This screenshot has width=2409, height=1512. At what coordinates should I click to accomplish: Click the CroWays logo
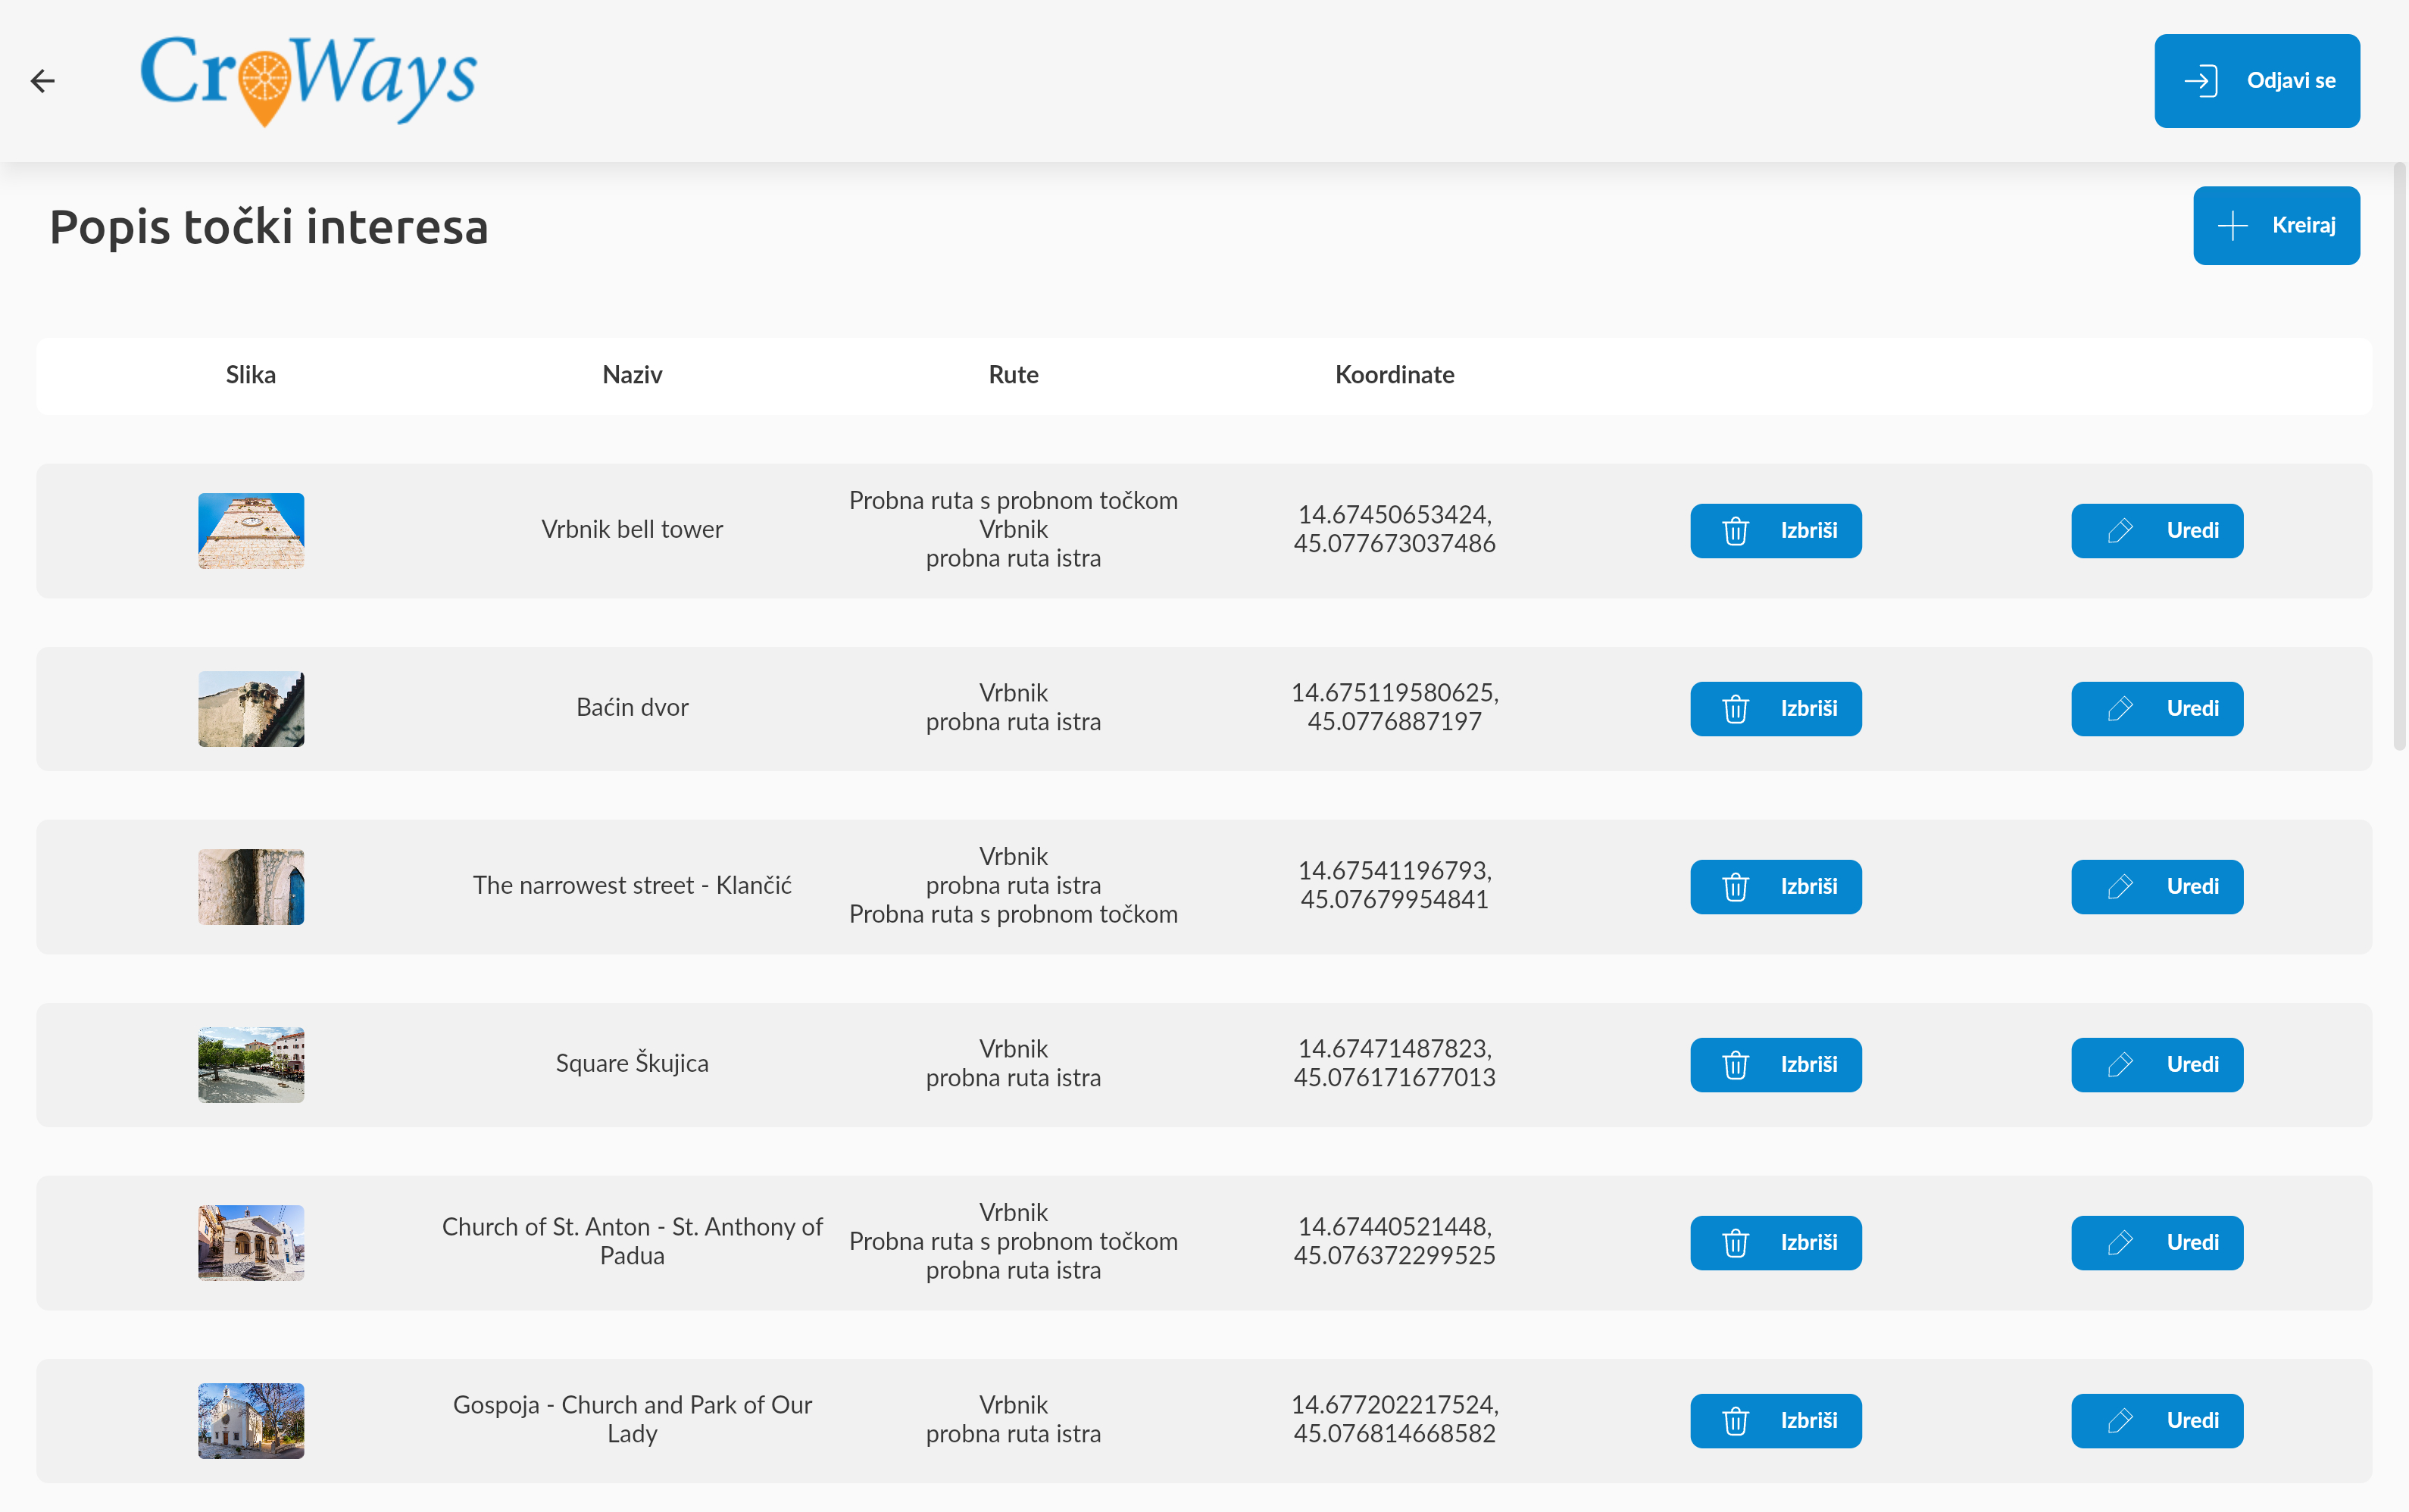pos(309,80)
